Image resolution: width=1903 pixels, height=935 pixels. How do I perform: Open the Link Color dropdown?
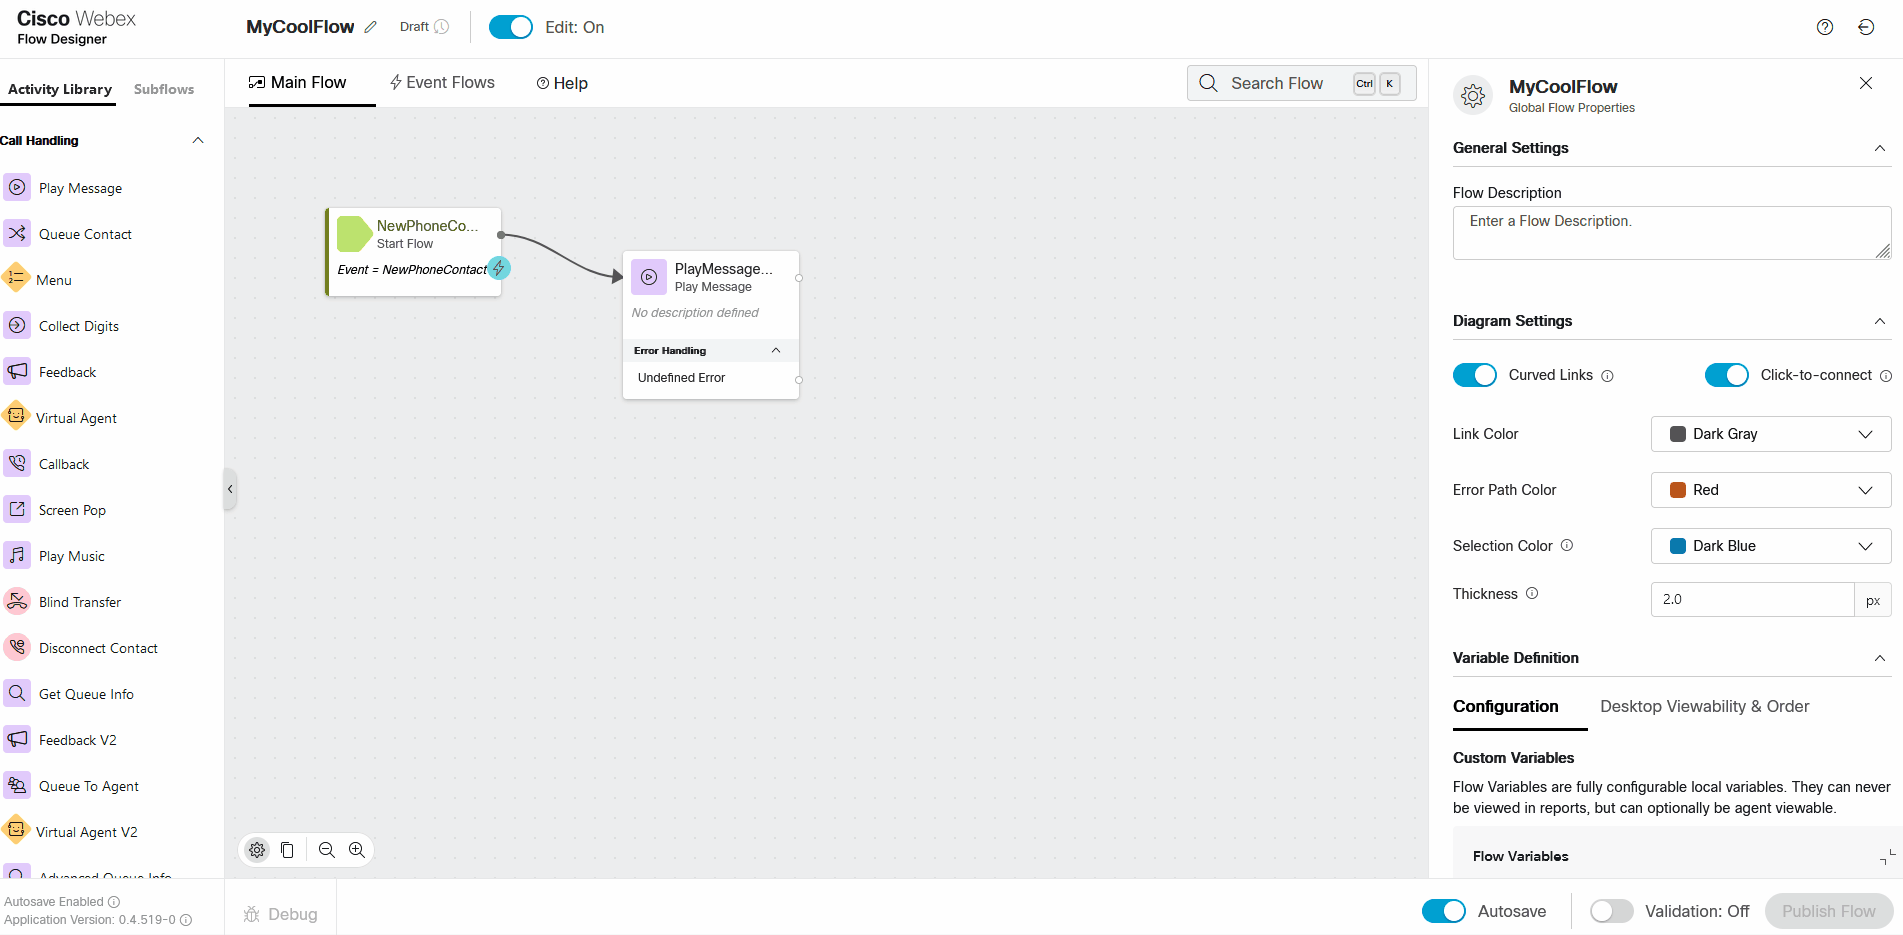click(1770, 434)
